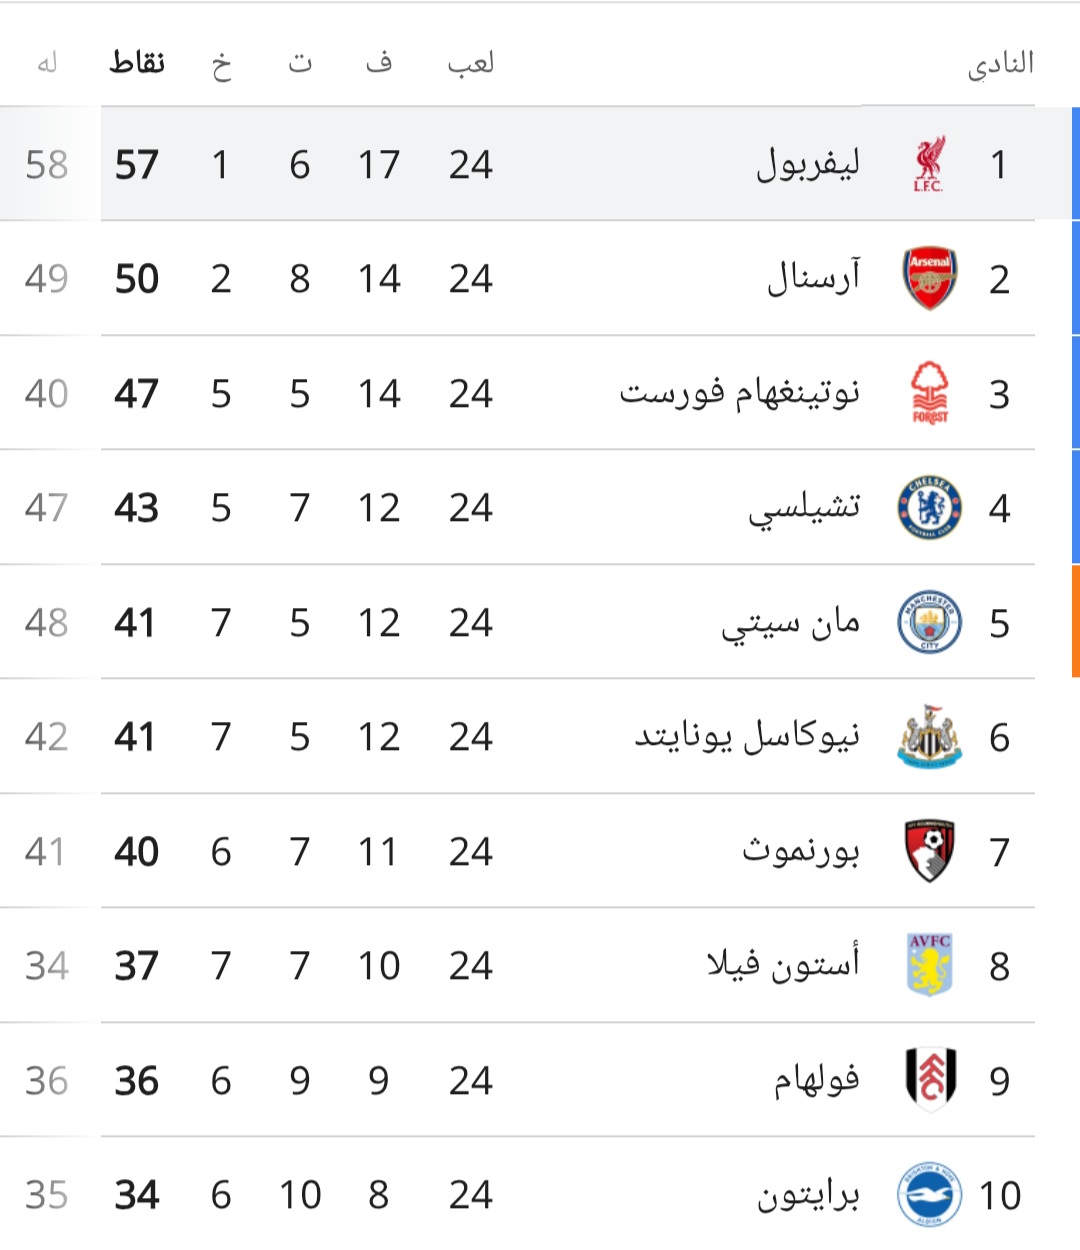Open the برايتون team name
Screen dimensions: 1080x1250
coord(809,1195)
